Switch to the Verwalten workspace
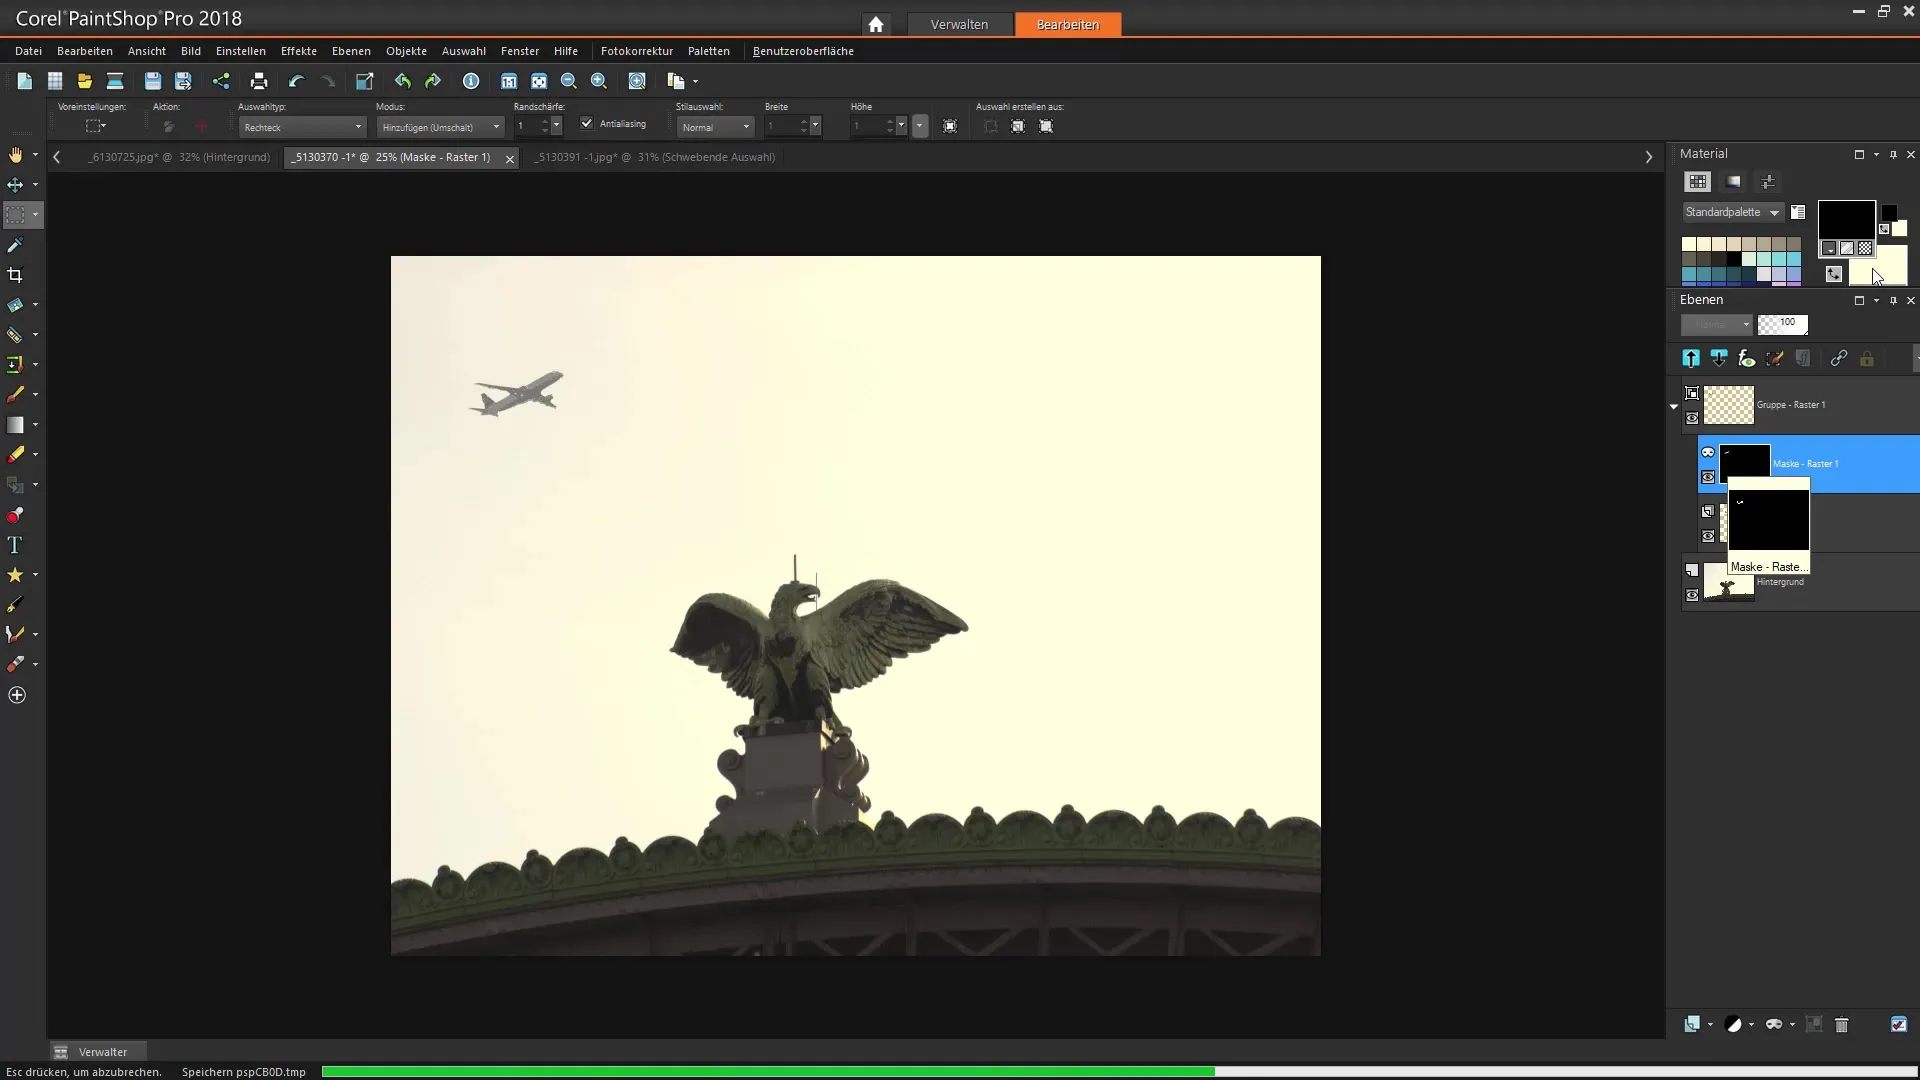Image resolution: width=1920 pixels, height=1080 pixels. (959, 24)
